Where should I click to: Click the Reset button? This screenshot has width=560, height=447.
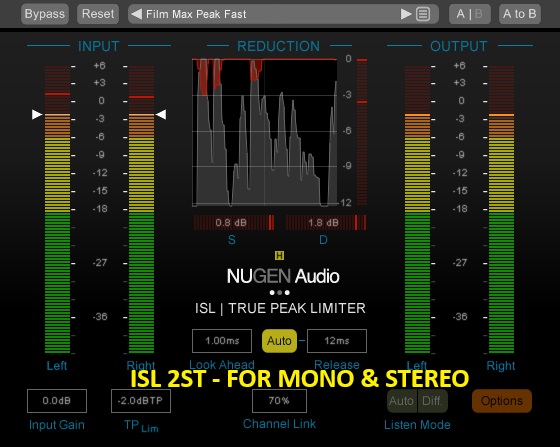point(98,14)
